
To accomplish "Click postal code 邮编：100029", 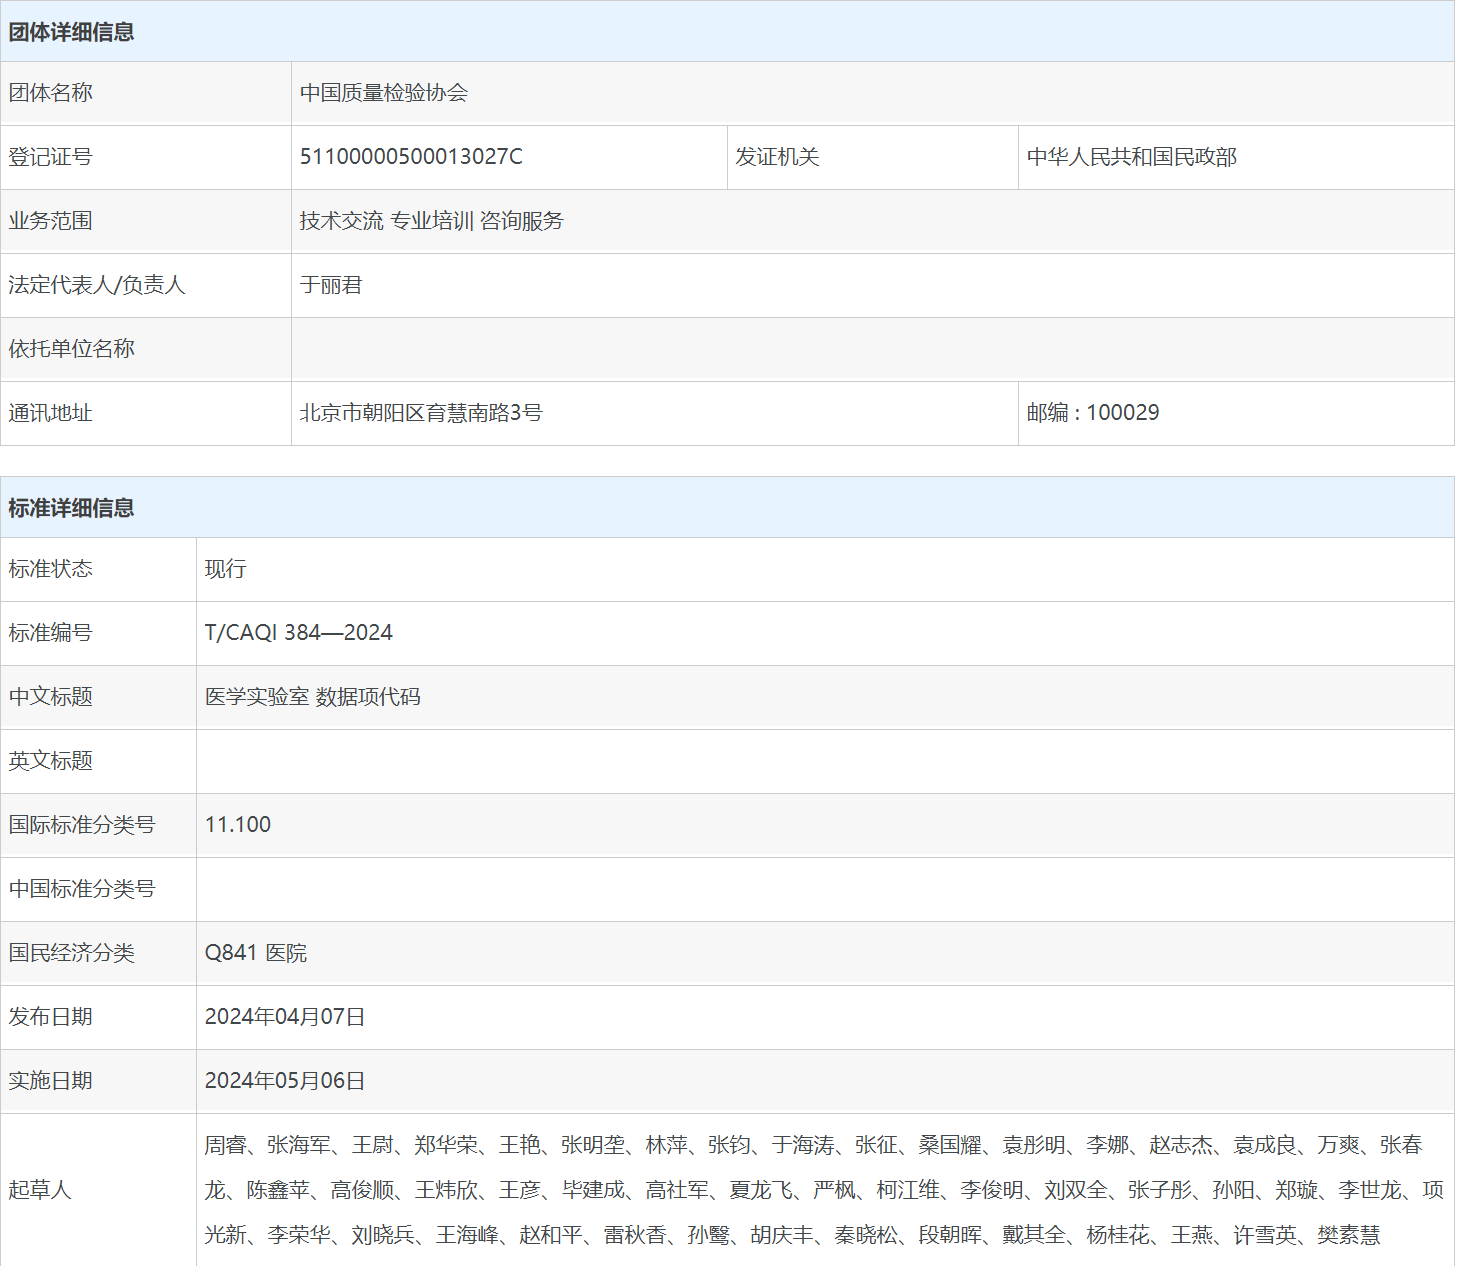I will [x=1093, y=413].
